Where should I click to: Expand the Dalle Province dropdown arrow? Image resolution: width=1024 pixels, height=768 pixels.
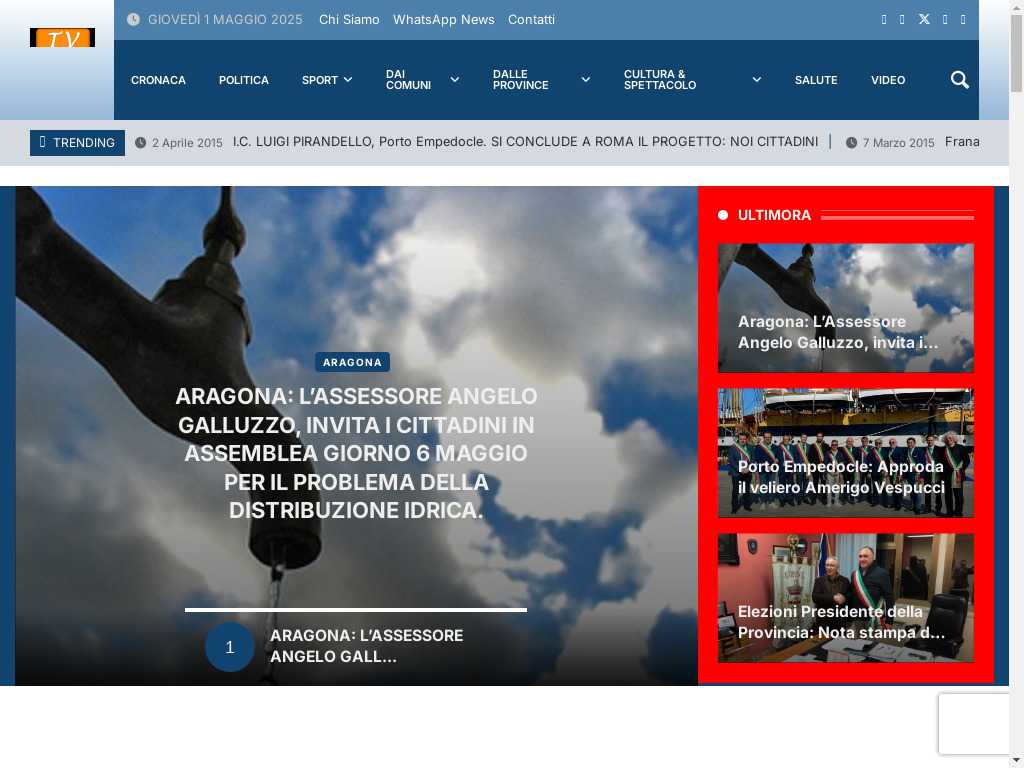pos(586,80)
